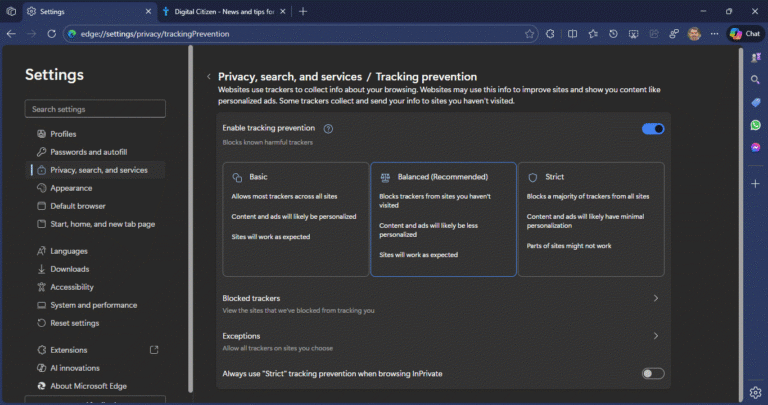This screenshot has width=768, height=405.
Task: Close the Digital Citizen tab
Action: click(283, 11)
